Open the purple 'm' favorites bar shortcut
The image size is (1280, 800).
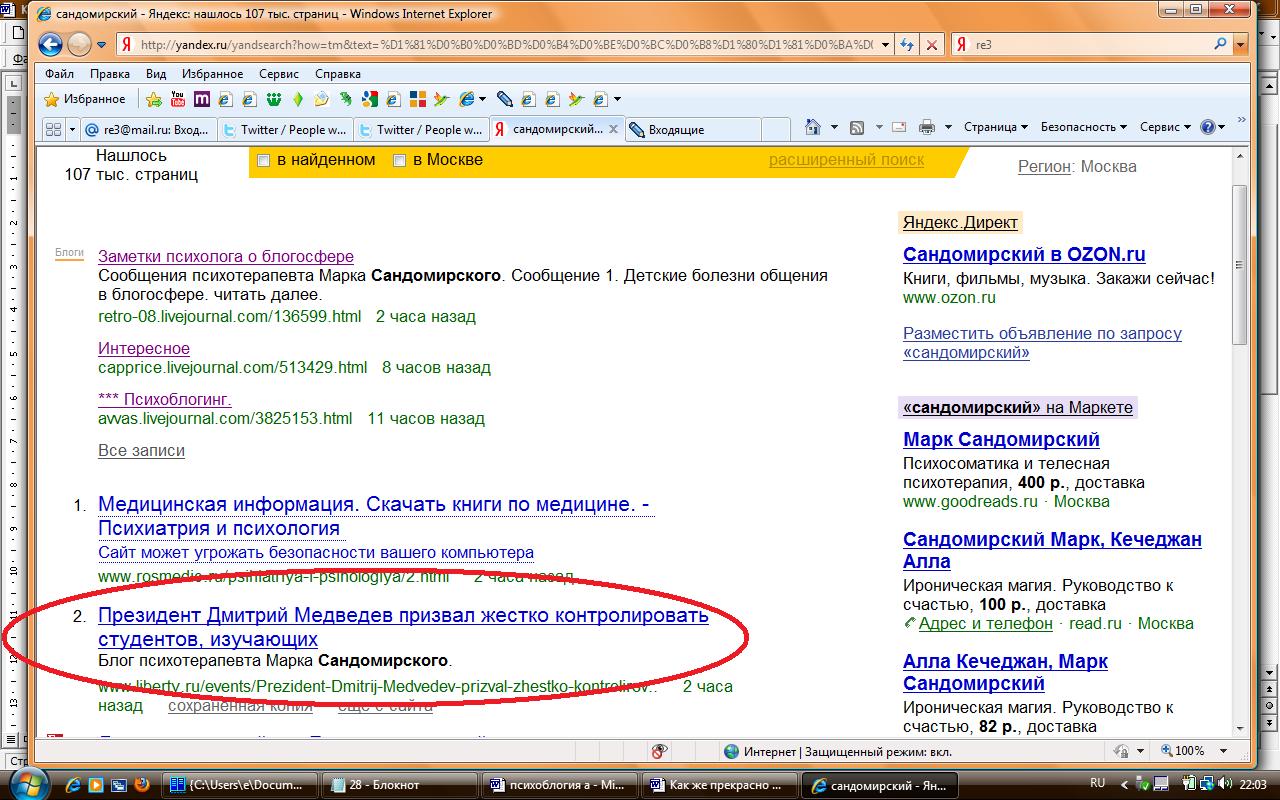pos(202,99)
